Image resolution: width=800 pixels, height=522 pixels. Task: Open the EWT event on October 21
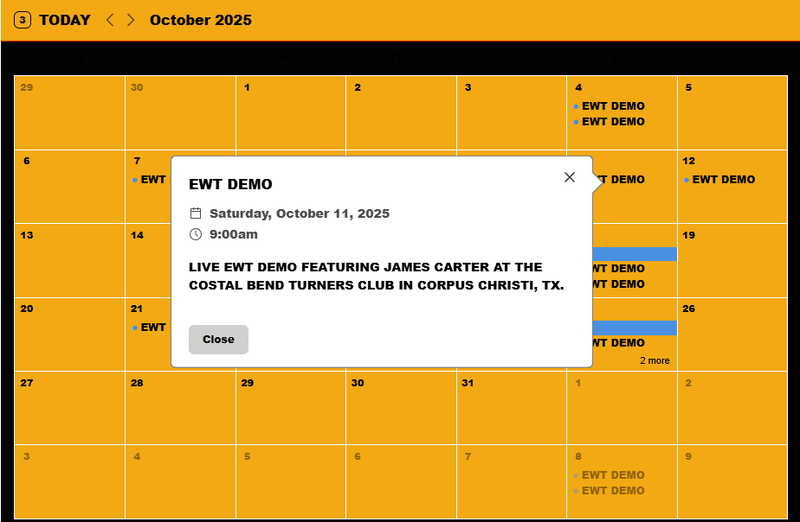(x=152, y=327)
